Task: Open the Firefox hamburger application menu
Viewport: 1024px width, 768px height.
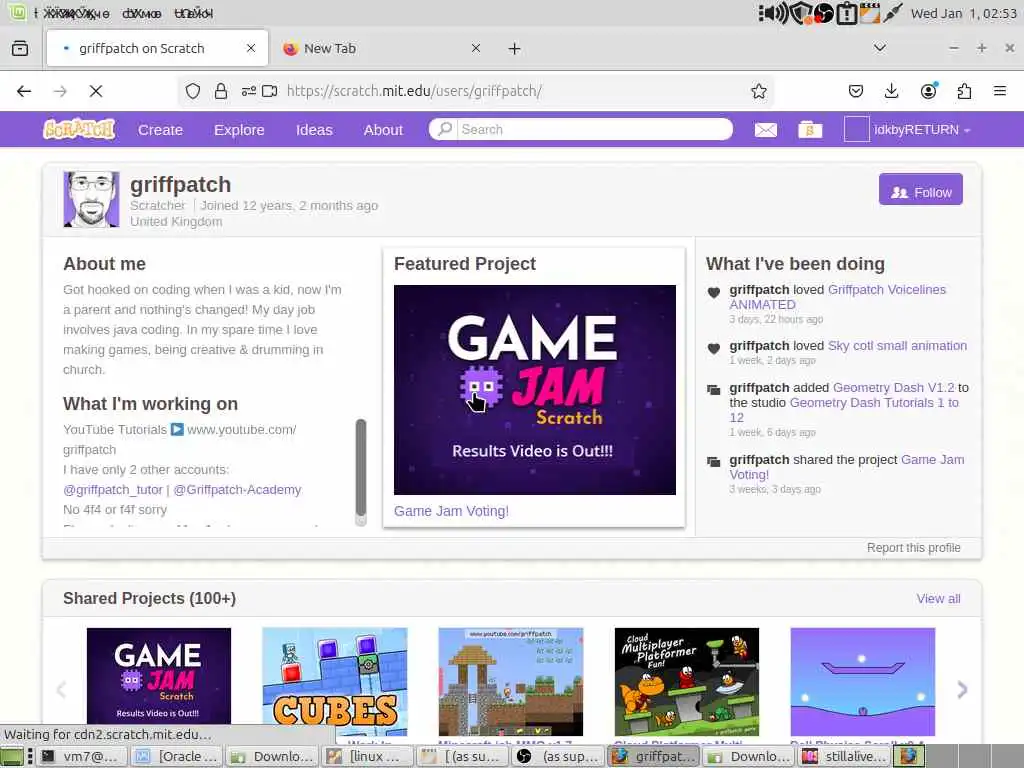Action: (1000, 91)
